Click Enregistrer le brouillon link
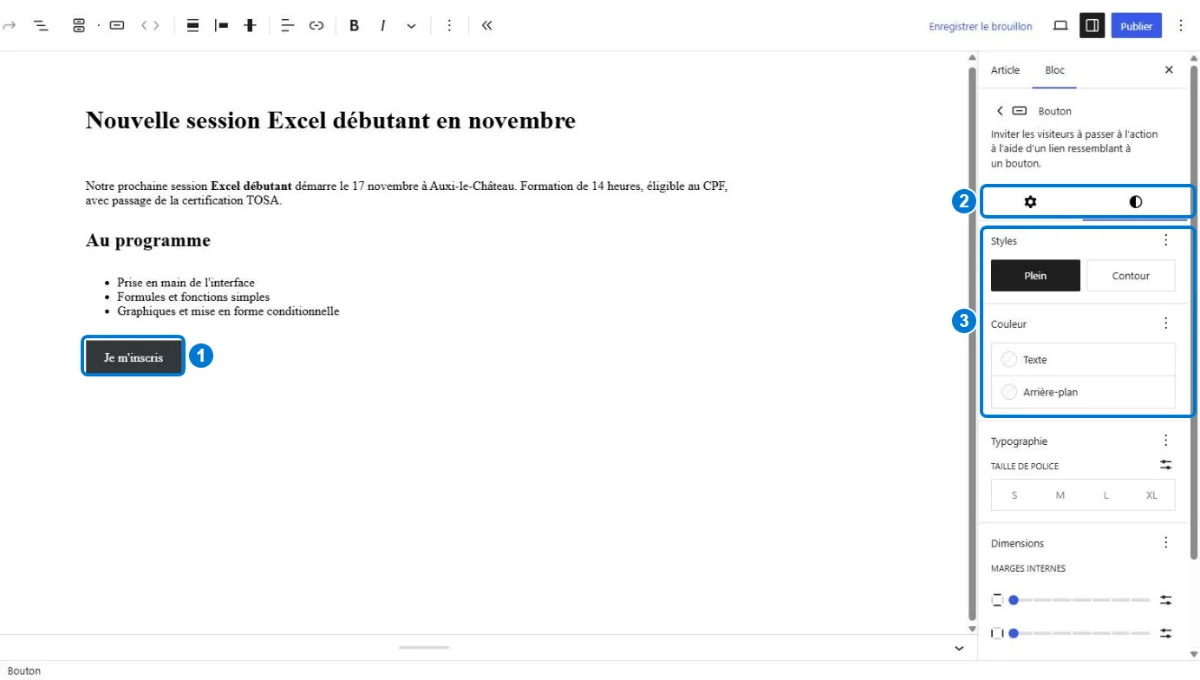 (980, 27)
